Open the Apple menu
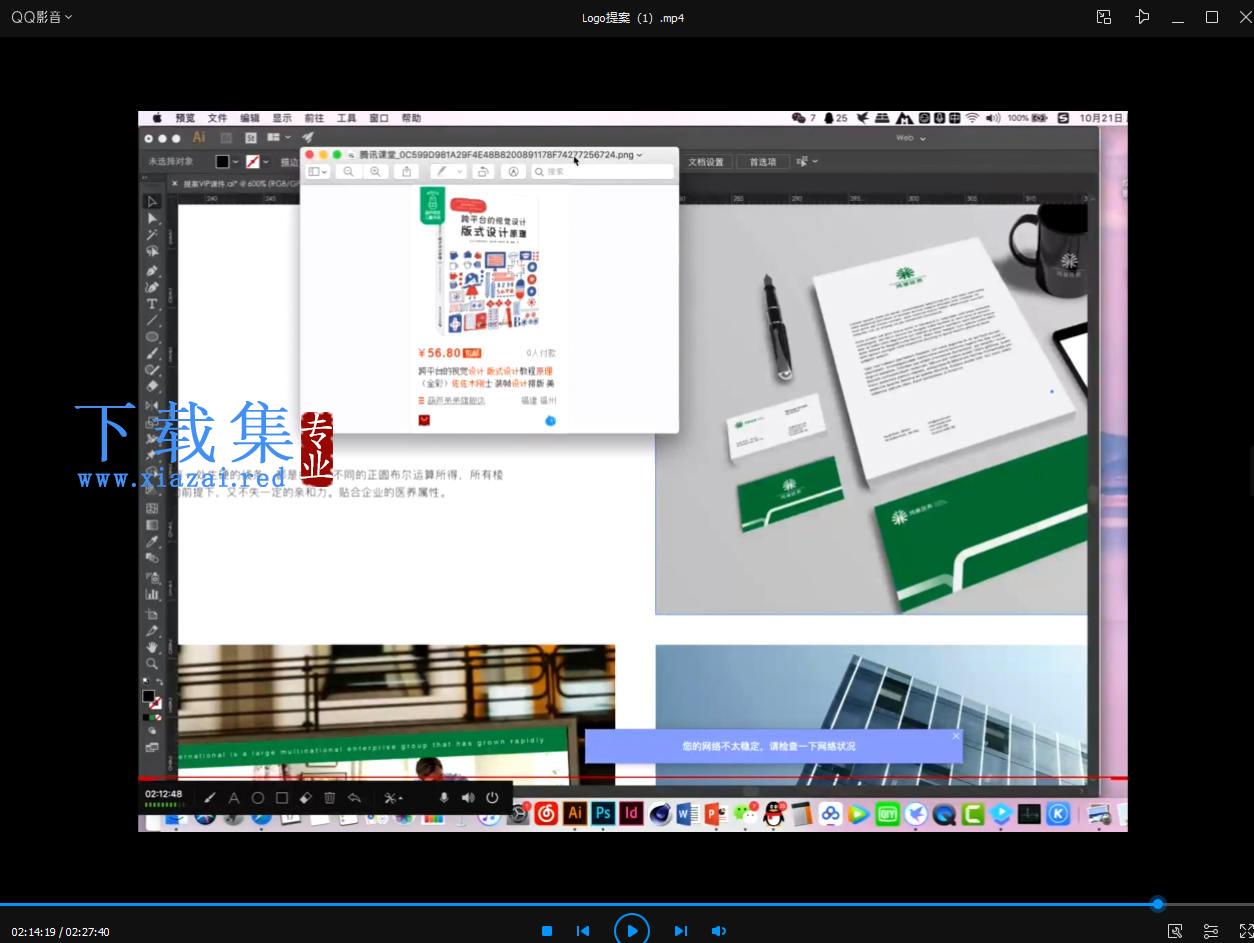The width and height of the screenshot is (1254, 943). coord(157,118)
